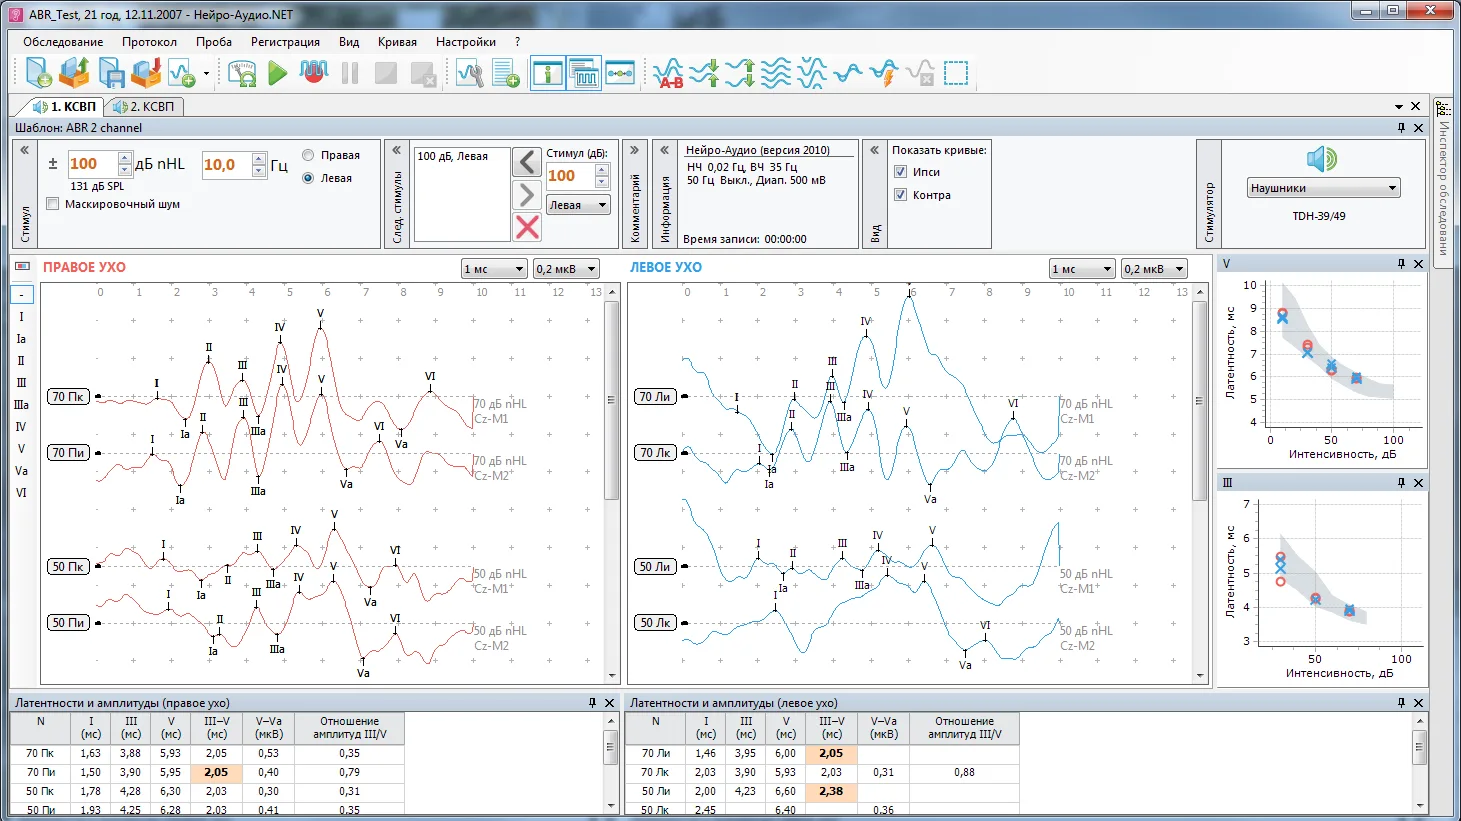Screen dimensions: 1461x821
Task: Click converging green arrows curve icon
Action: pyautogui.click(x=704, y=73)
